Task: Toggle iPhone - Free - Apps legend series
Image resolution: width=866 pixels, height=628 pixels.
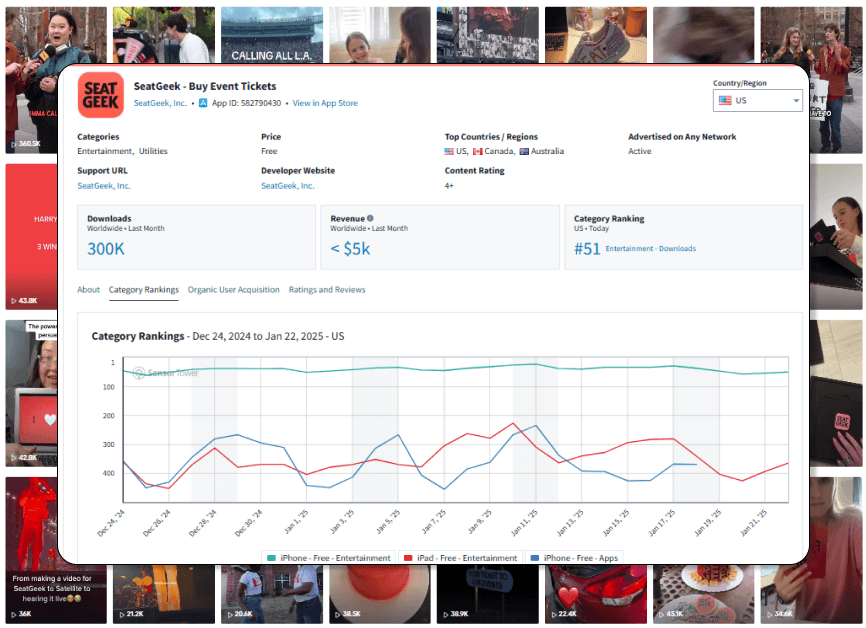Action: pos(575,558)
